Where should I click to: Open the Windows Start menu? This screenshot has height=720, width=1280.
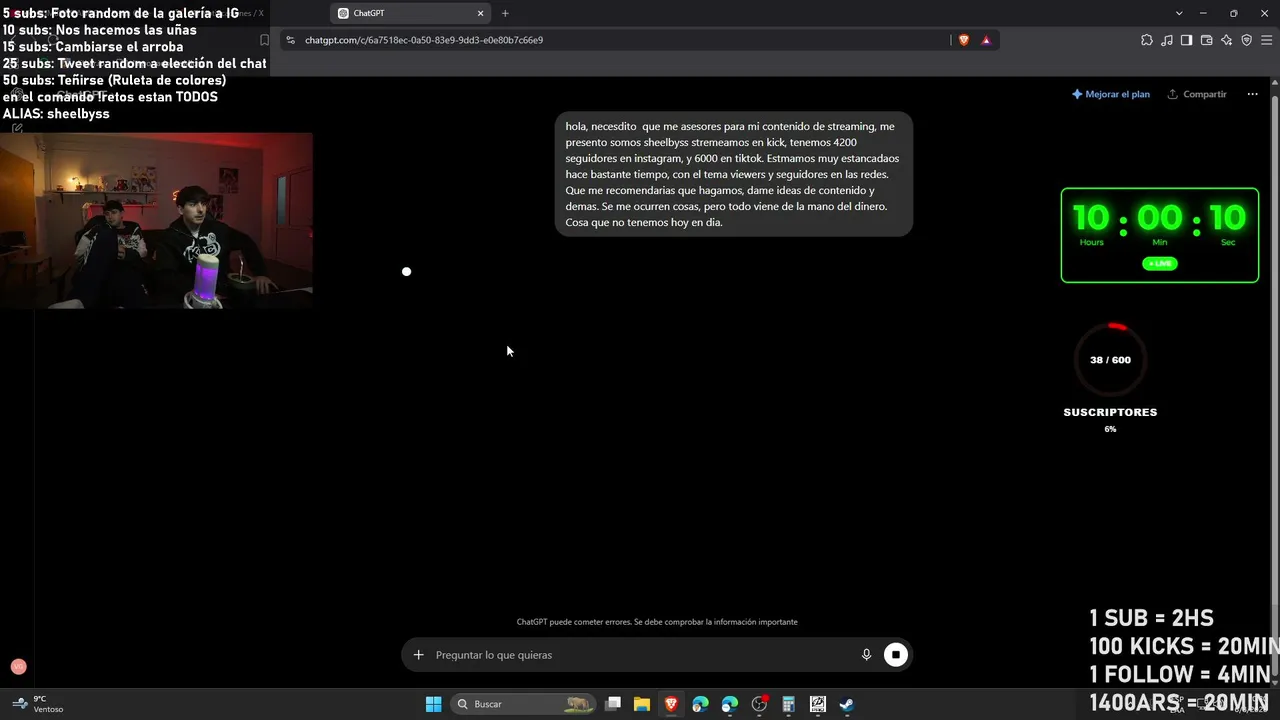pyautogui.click(x=433, y=704)
